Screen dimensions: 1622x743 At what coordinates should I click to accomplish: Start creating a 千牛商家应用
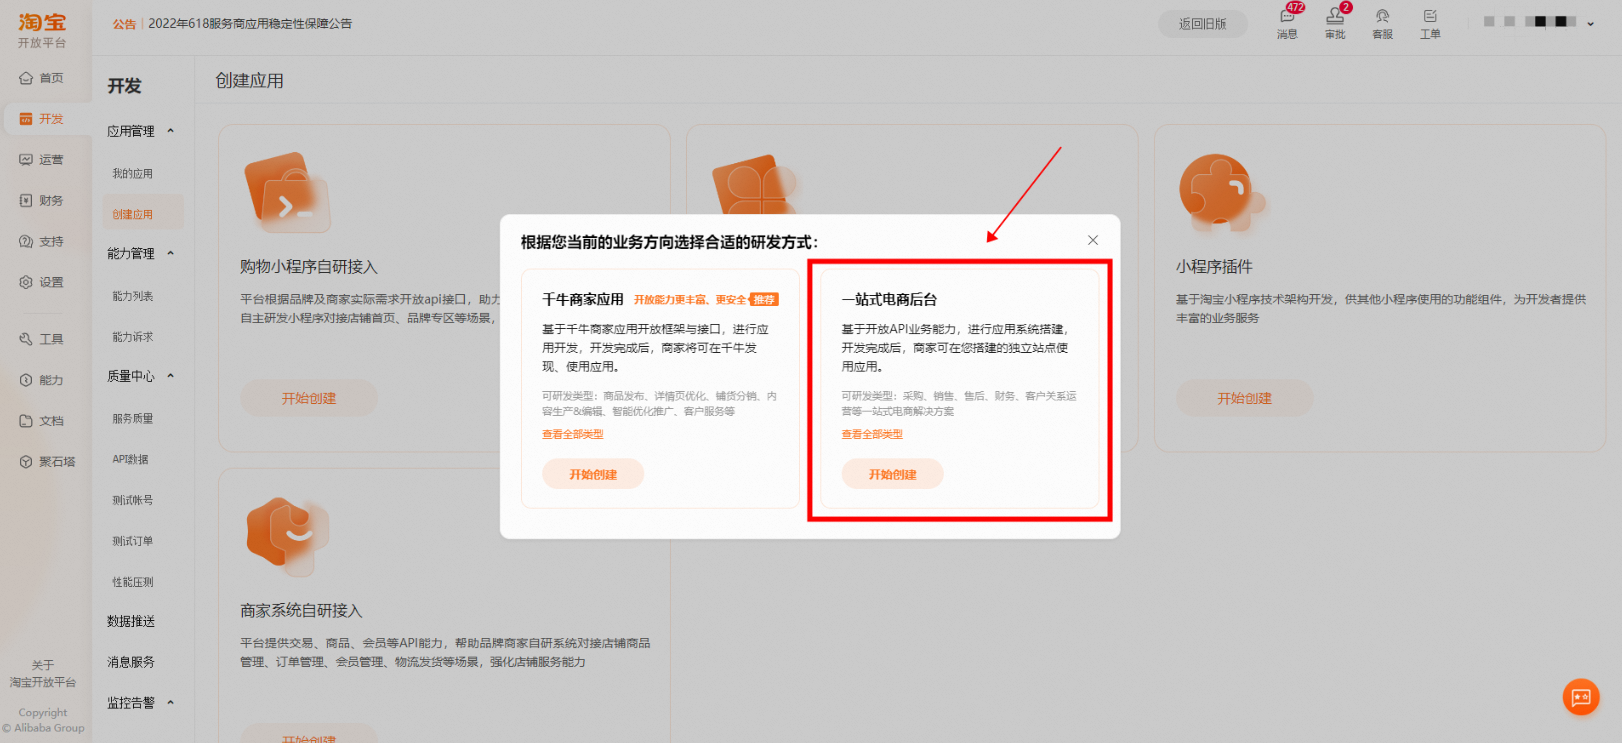[593, 474]
